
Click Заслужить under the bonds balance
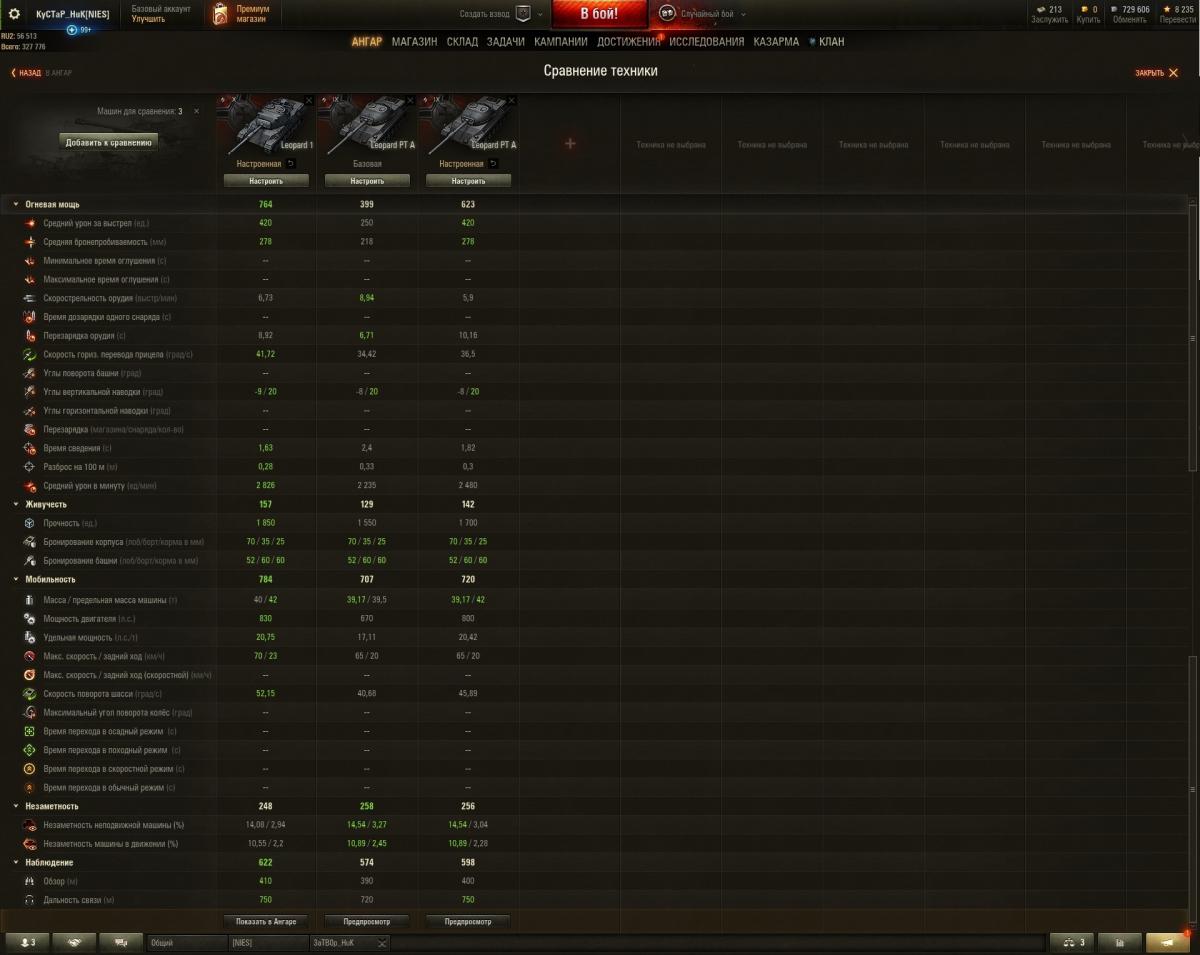[x=1049, y=20]
